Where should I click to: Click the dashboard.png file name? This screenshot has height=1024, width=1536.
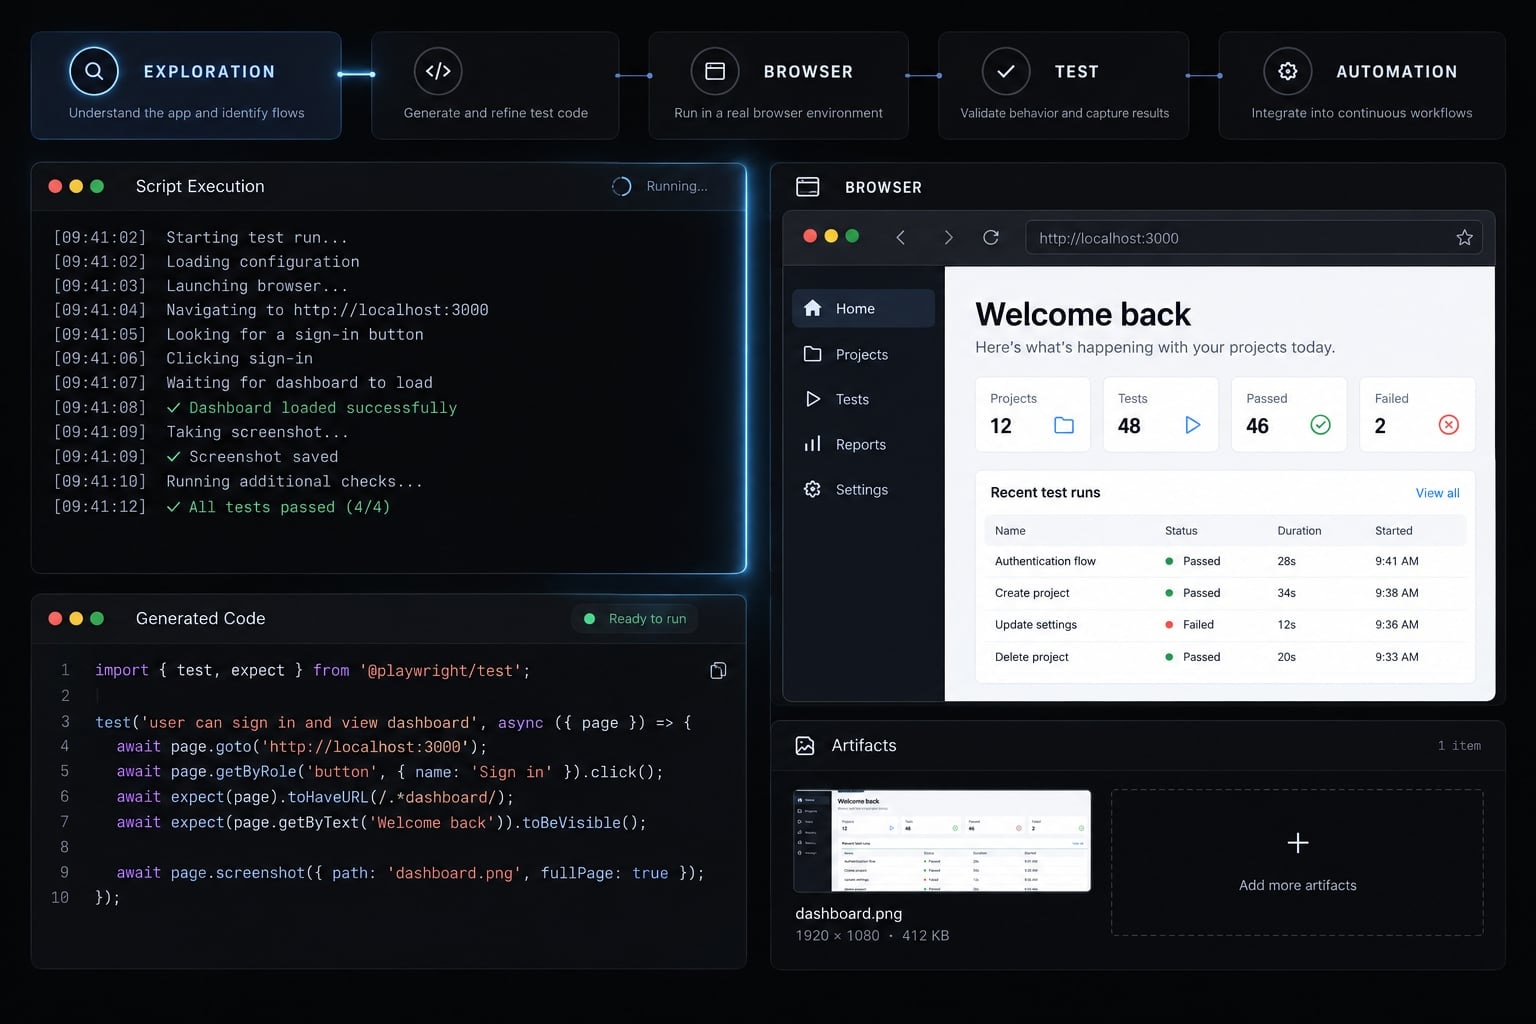click(x=848, y=913)
